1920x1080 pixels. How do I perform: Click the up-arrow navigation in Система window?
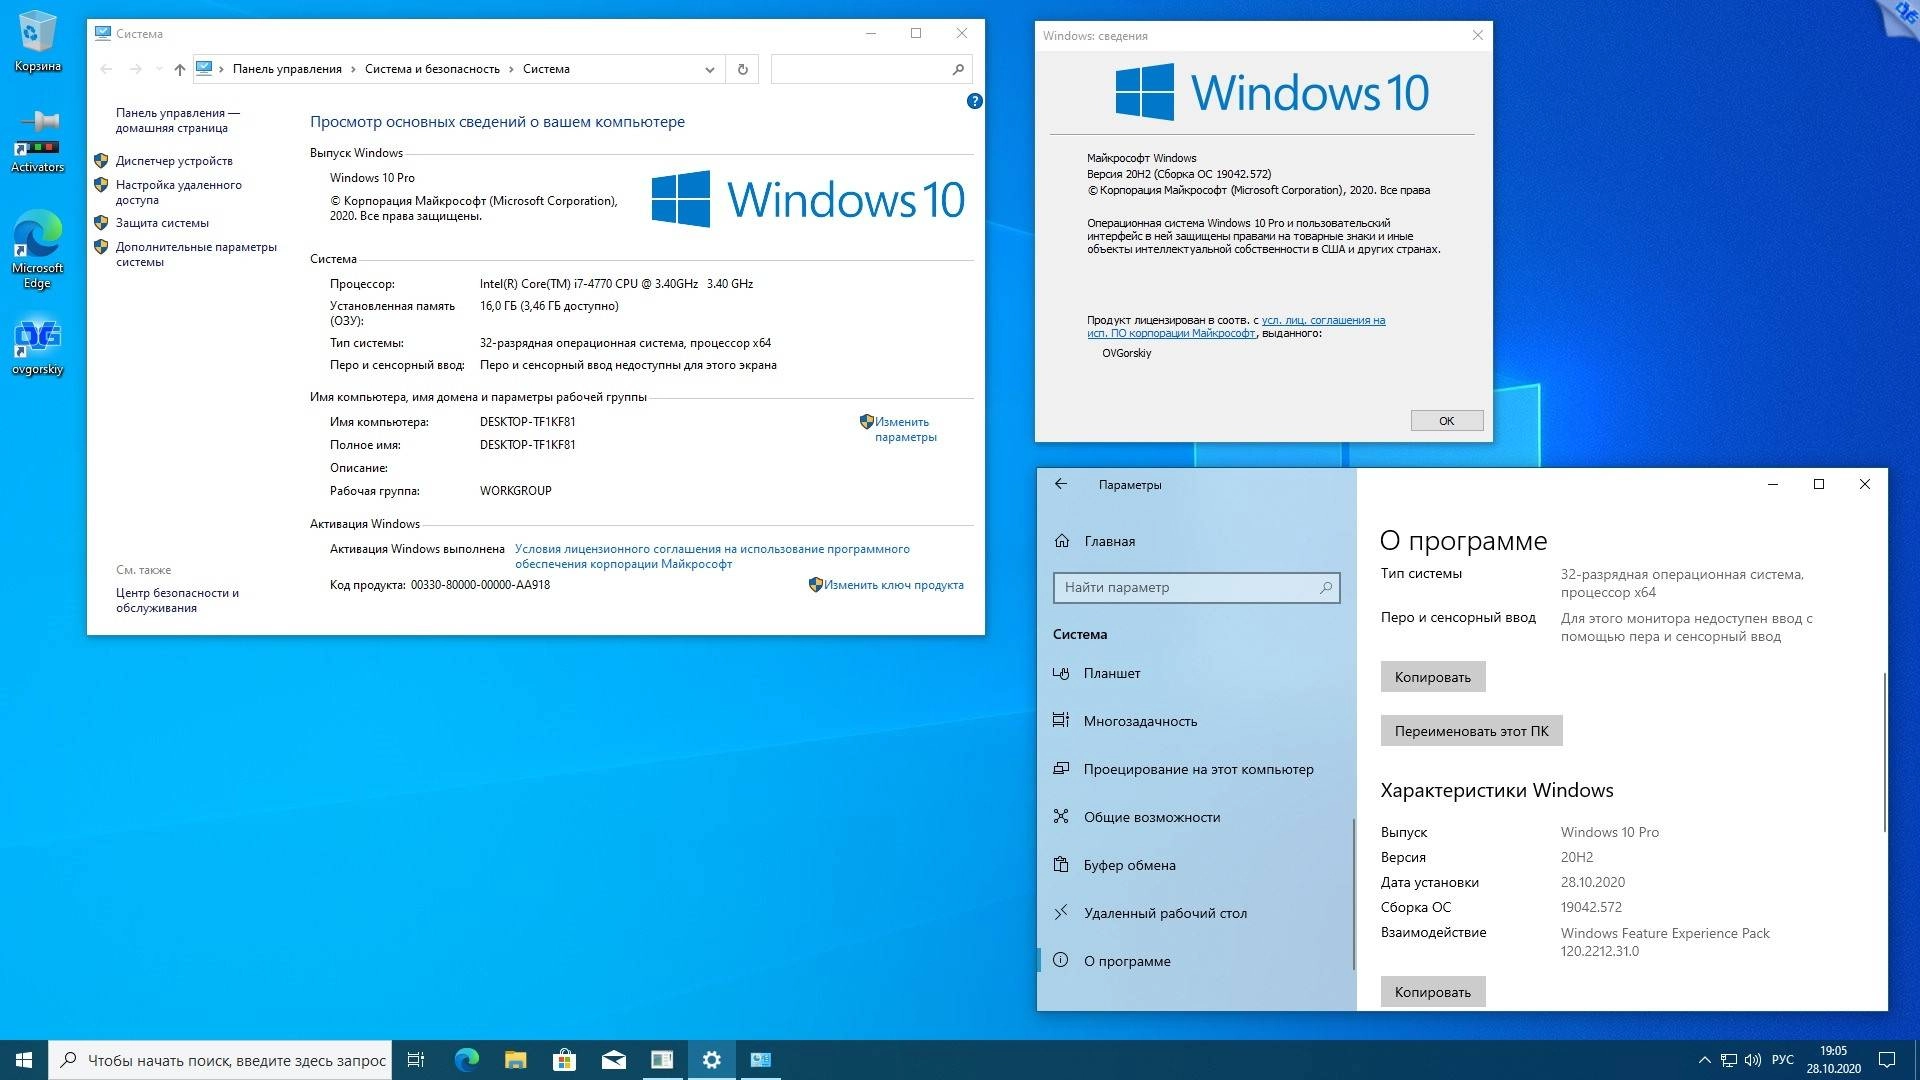(x=179, y=69)
